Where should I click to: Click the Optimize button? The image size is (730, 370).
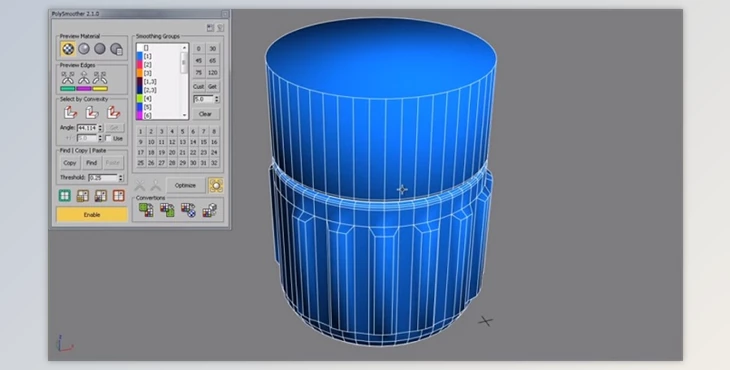point(185,185)
